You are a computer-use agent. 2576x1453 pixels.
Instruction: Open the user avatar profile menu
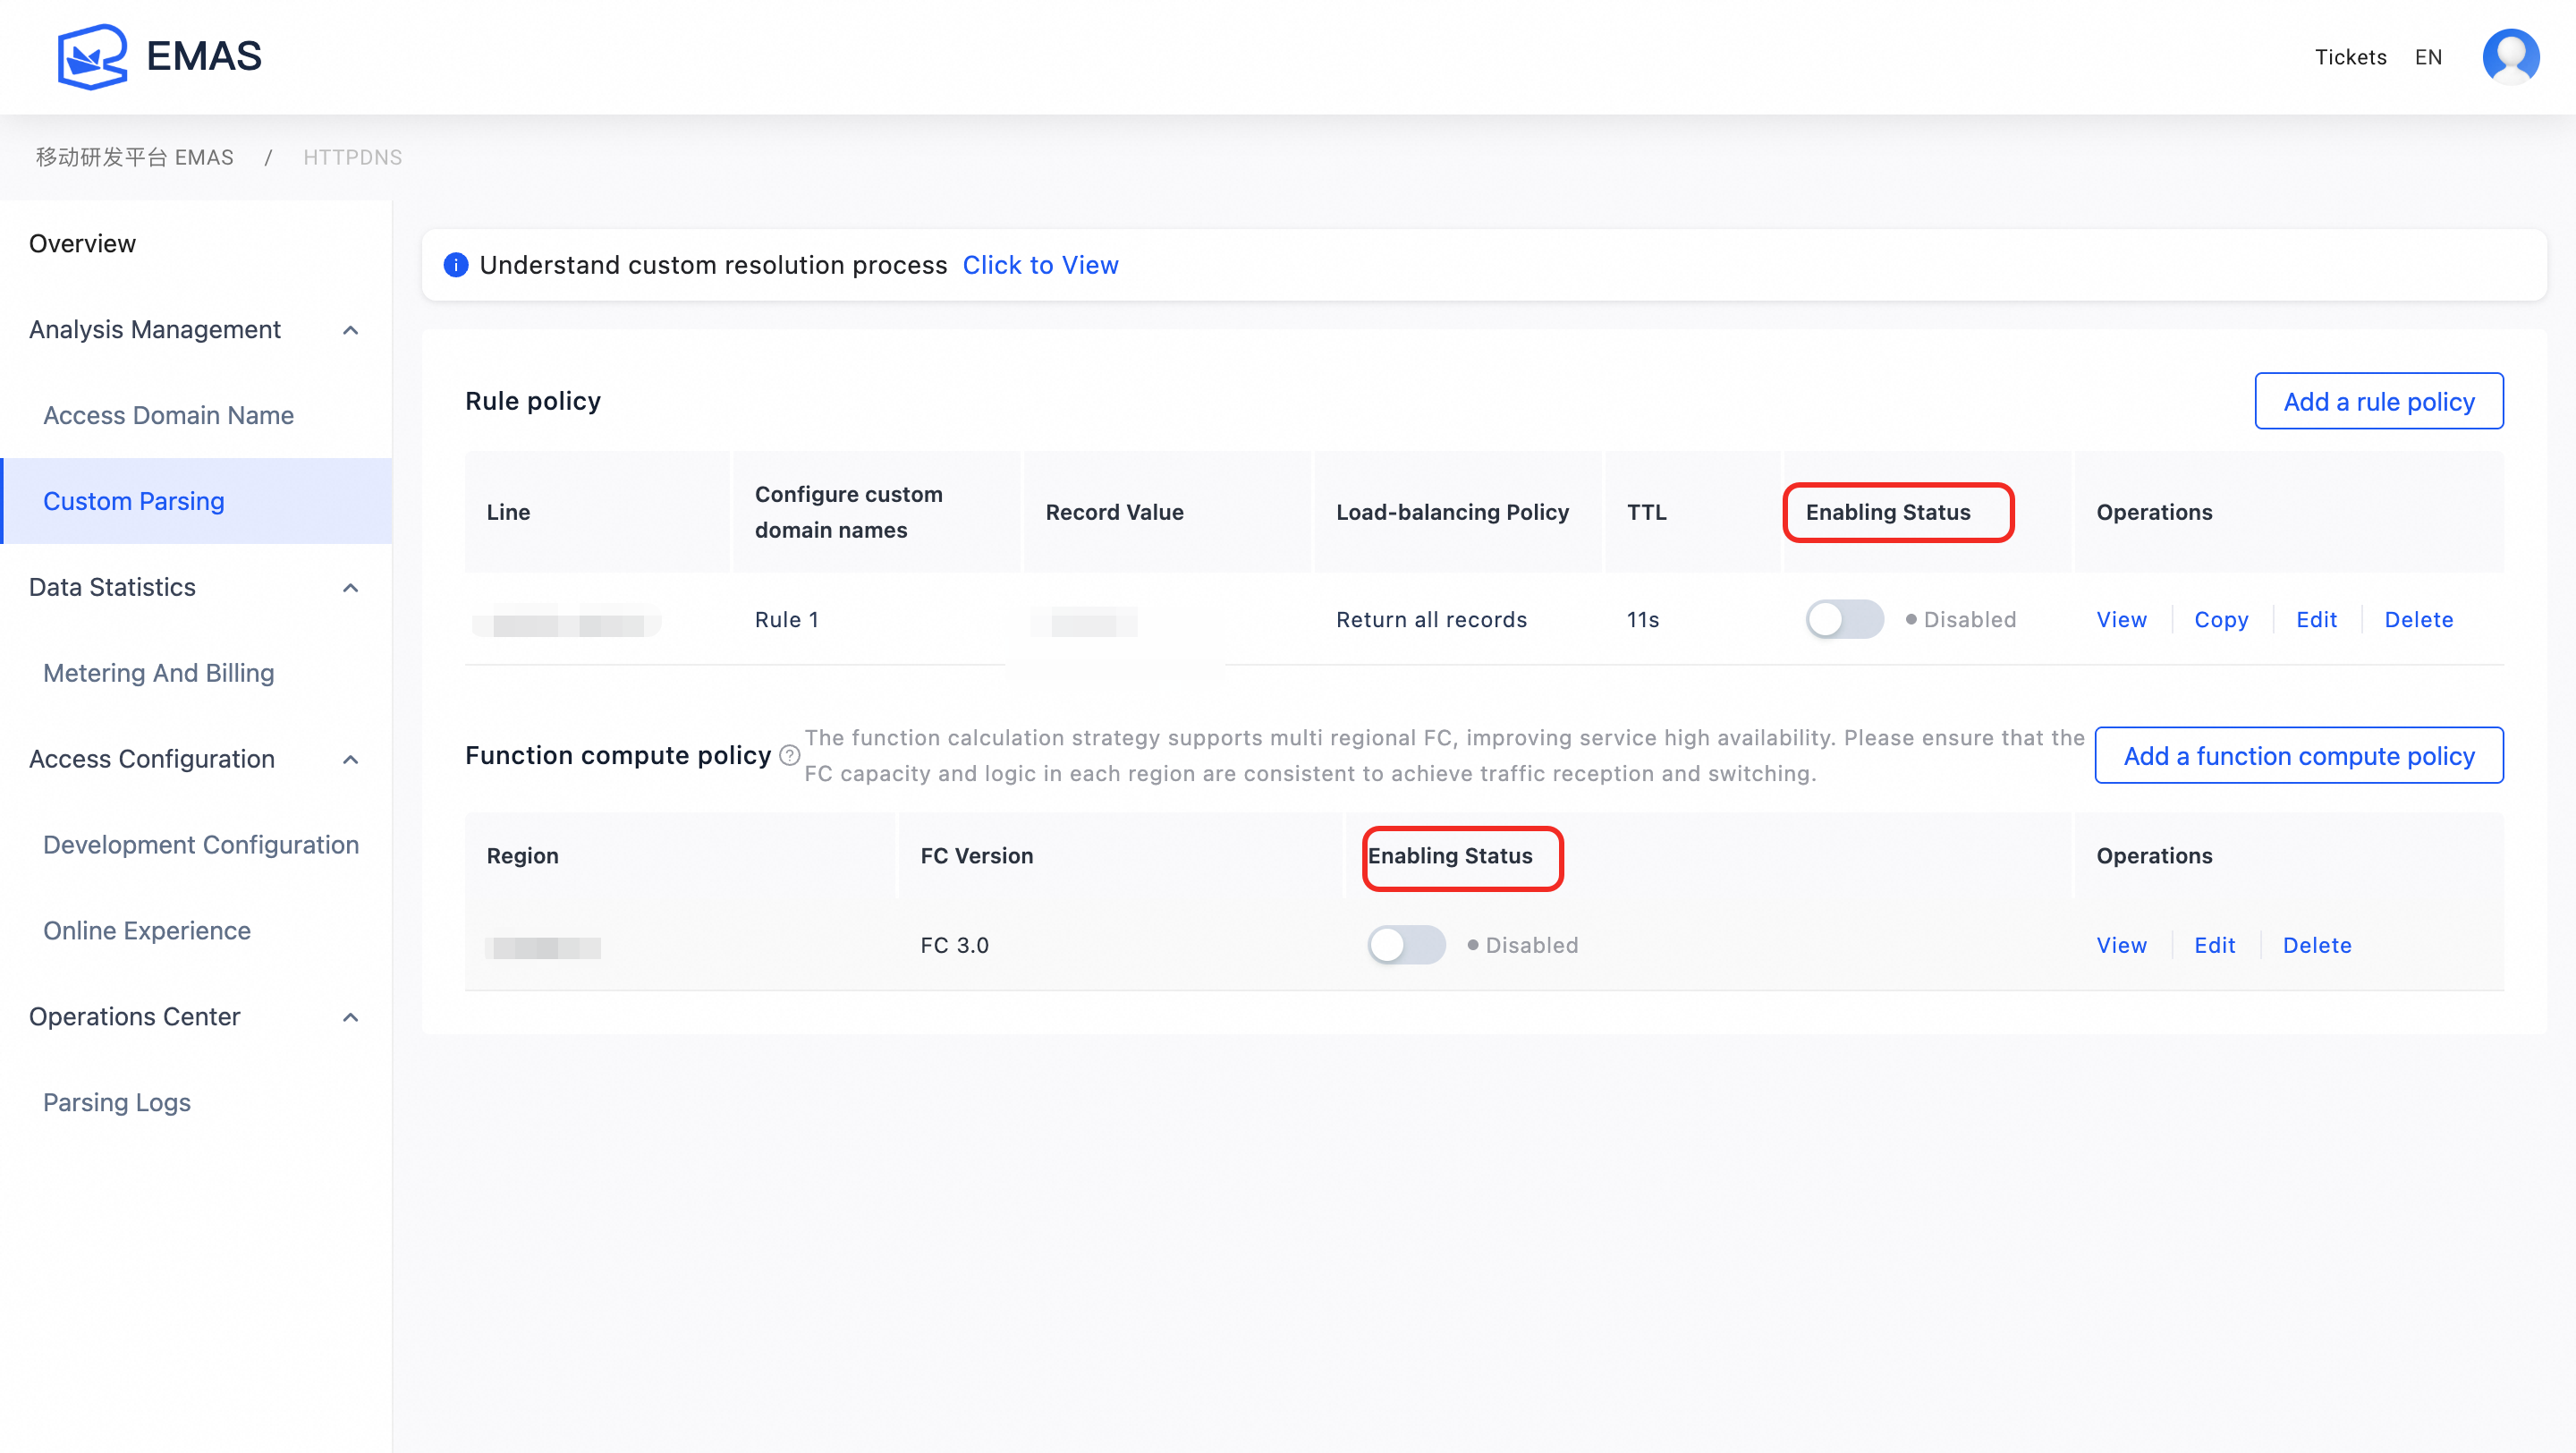pyautogui.click(x=2509, y=56)
